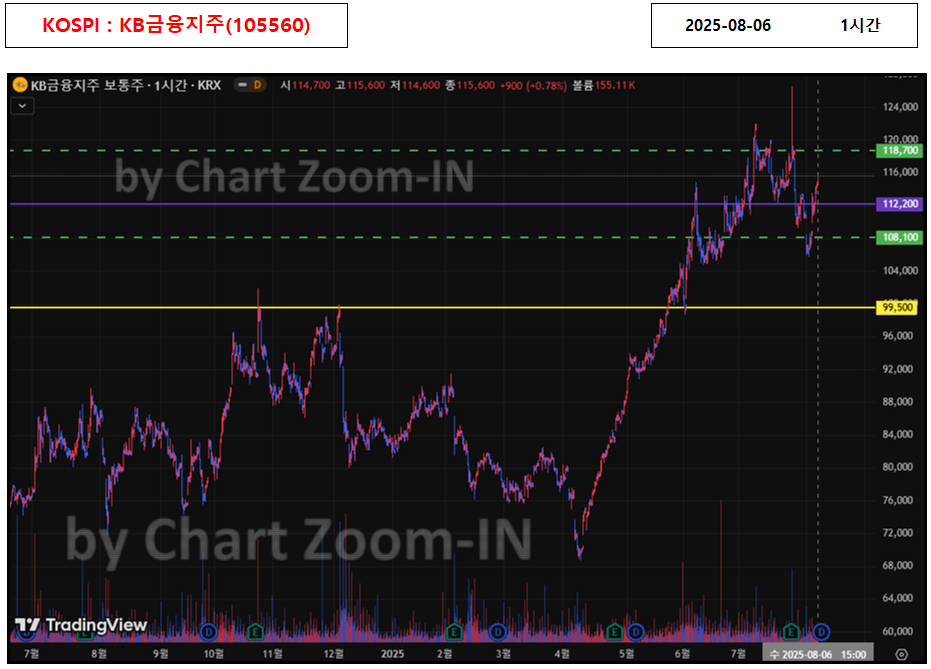Open chart settings gear icon at axis corner

pos(901,654)
